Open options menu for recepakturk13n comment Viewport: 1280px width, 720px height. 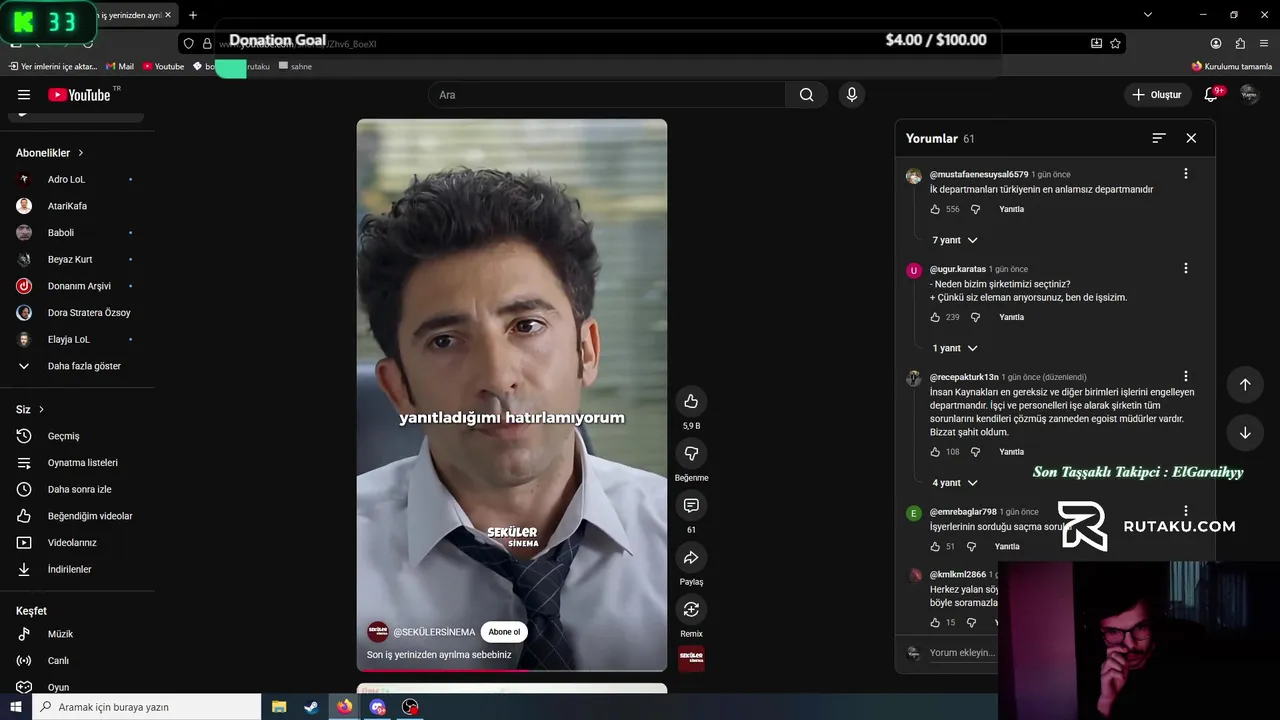pos(1186,377)
